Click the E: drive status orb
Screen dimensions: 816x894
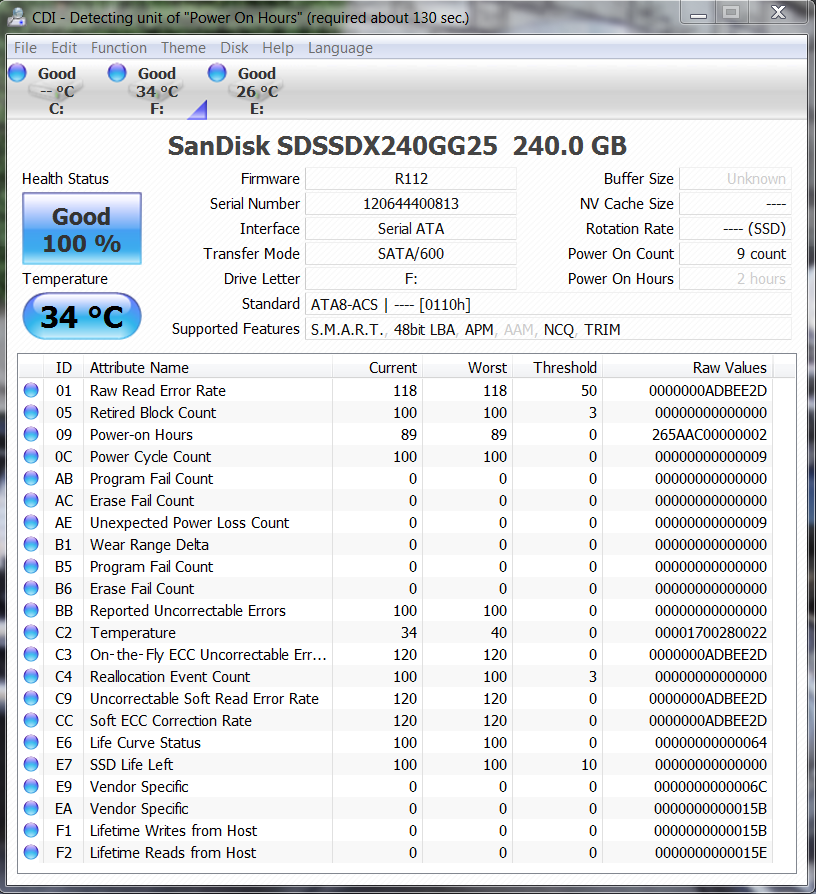pos(217,73)
